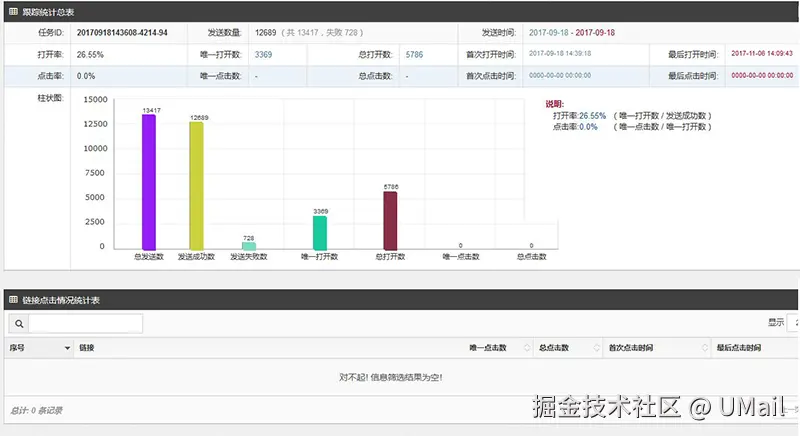Open total opens count 5786 link
The height and width of the screenshot is (436, 800).
[x=414, y=55]
